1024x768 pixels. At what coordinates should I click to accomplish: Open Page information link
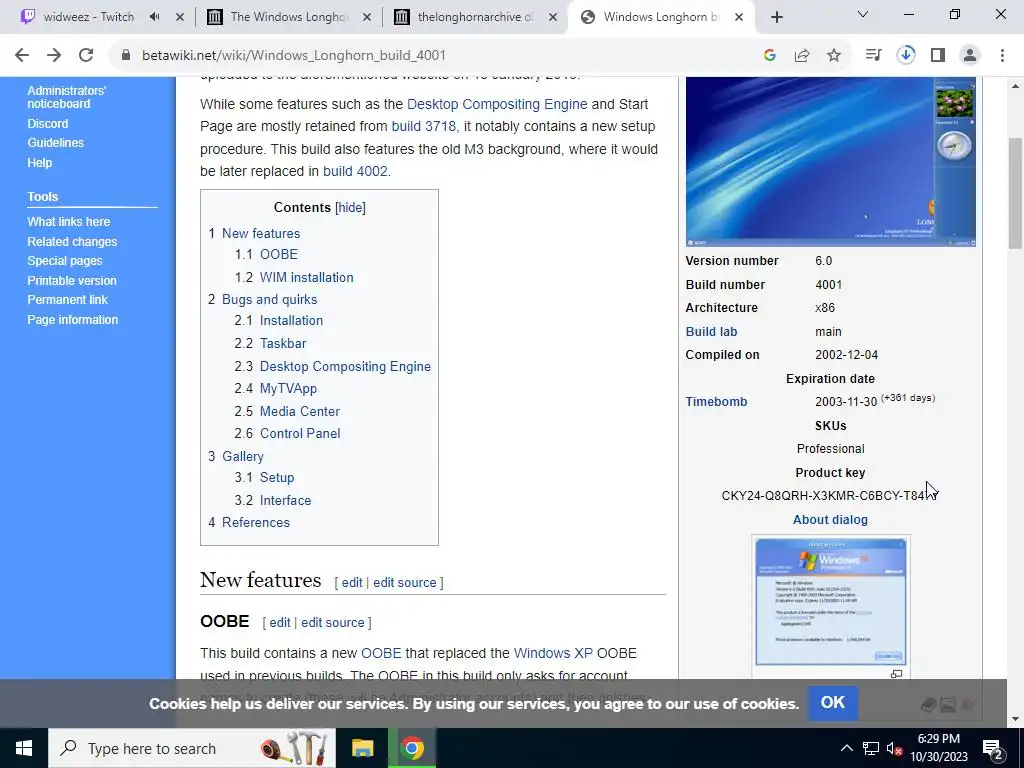click(x=72, y=320)
